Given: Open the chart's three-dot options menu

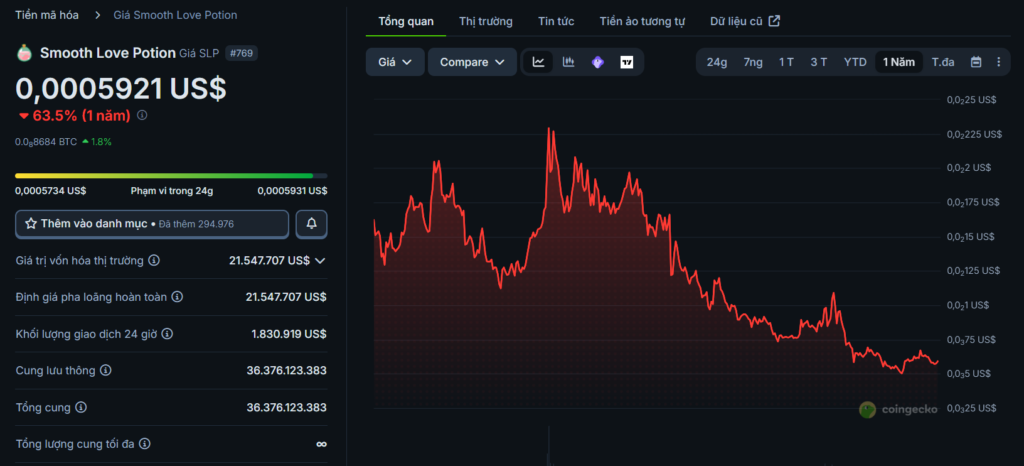Looking at the screenshot, I should pos(998,62).
